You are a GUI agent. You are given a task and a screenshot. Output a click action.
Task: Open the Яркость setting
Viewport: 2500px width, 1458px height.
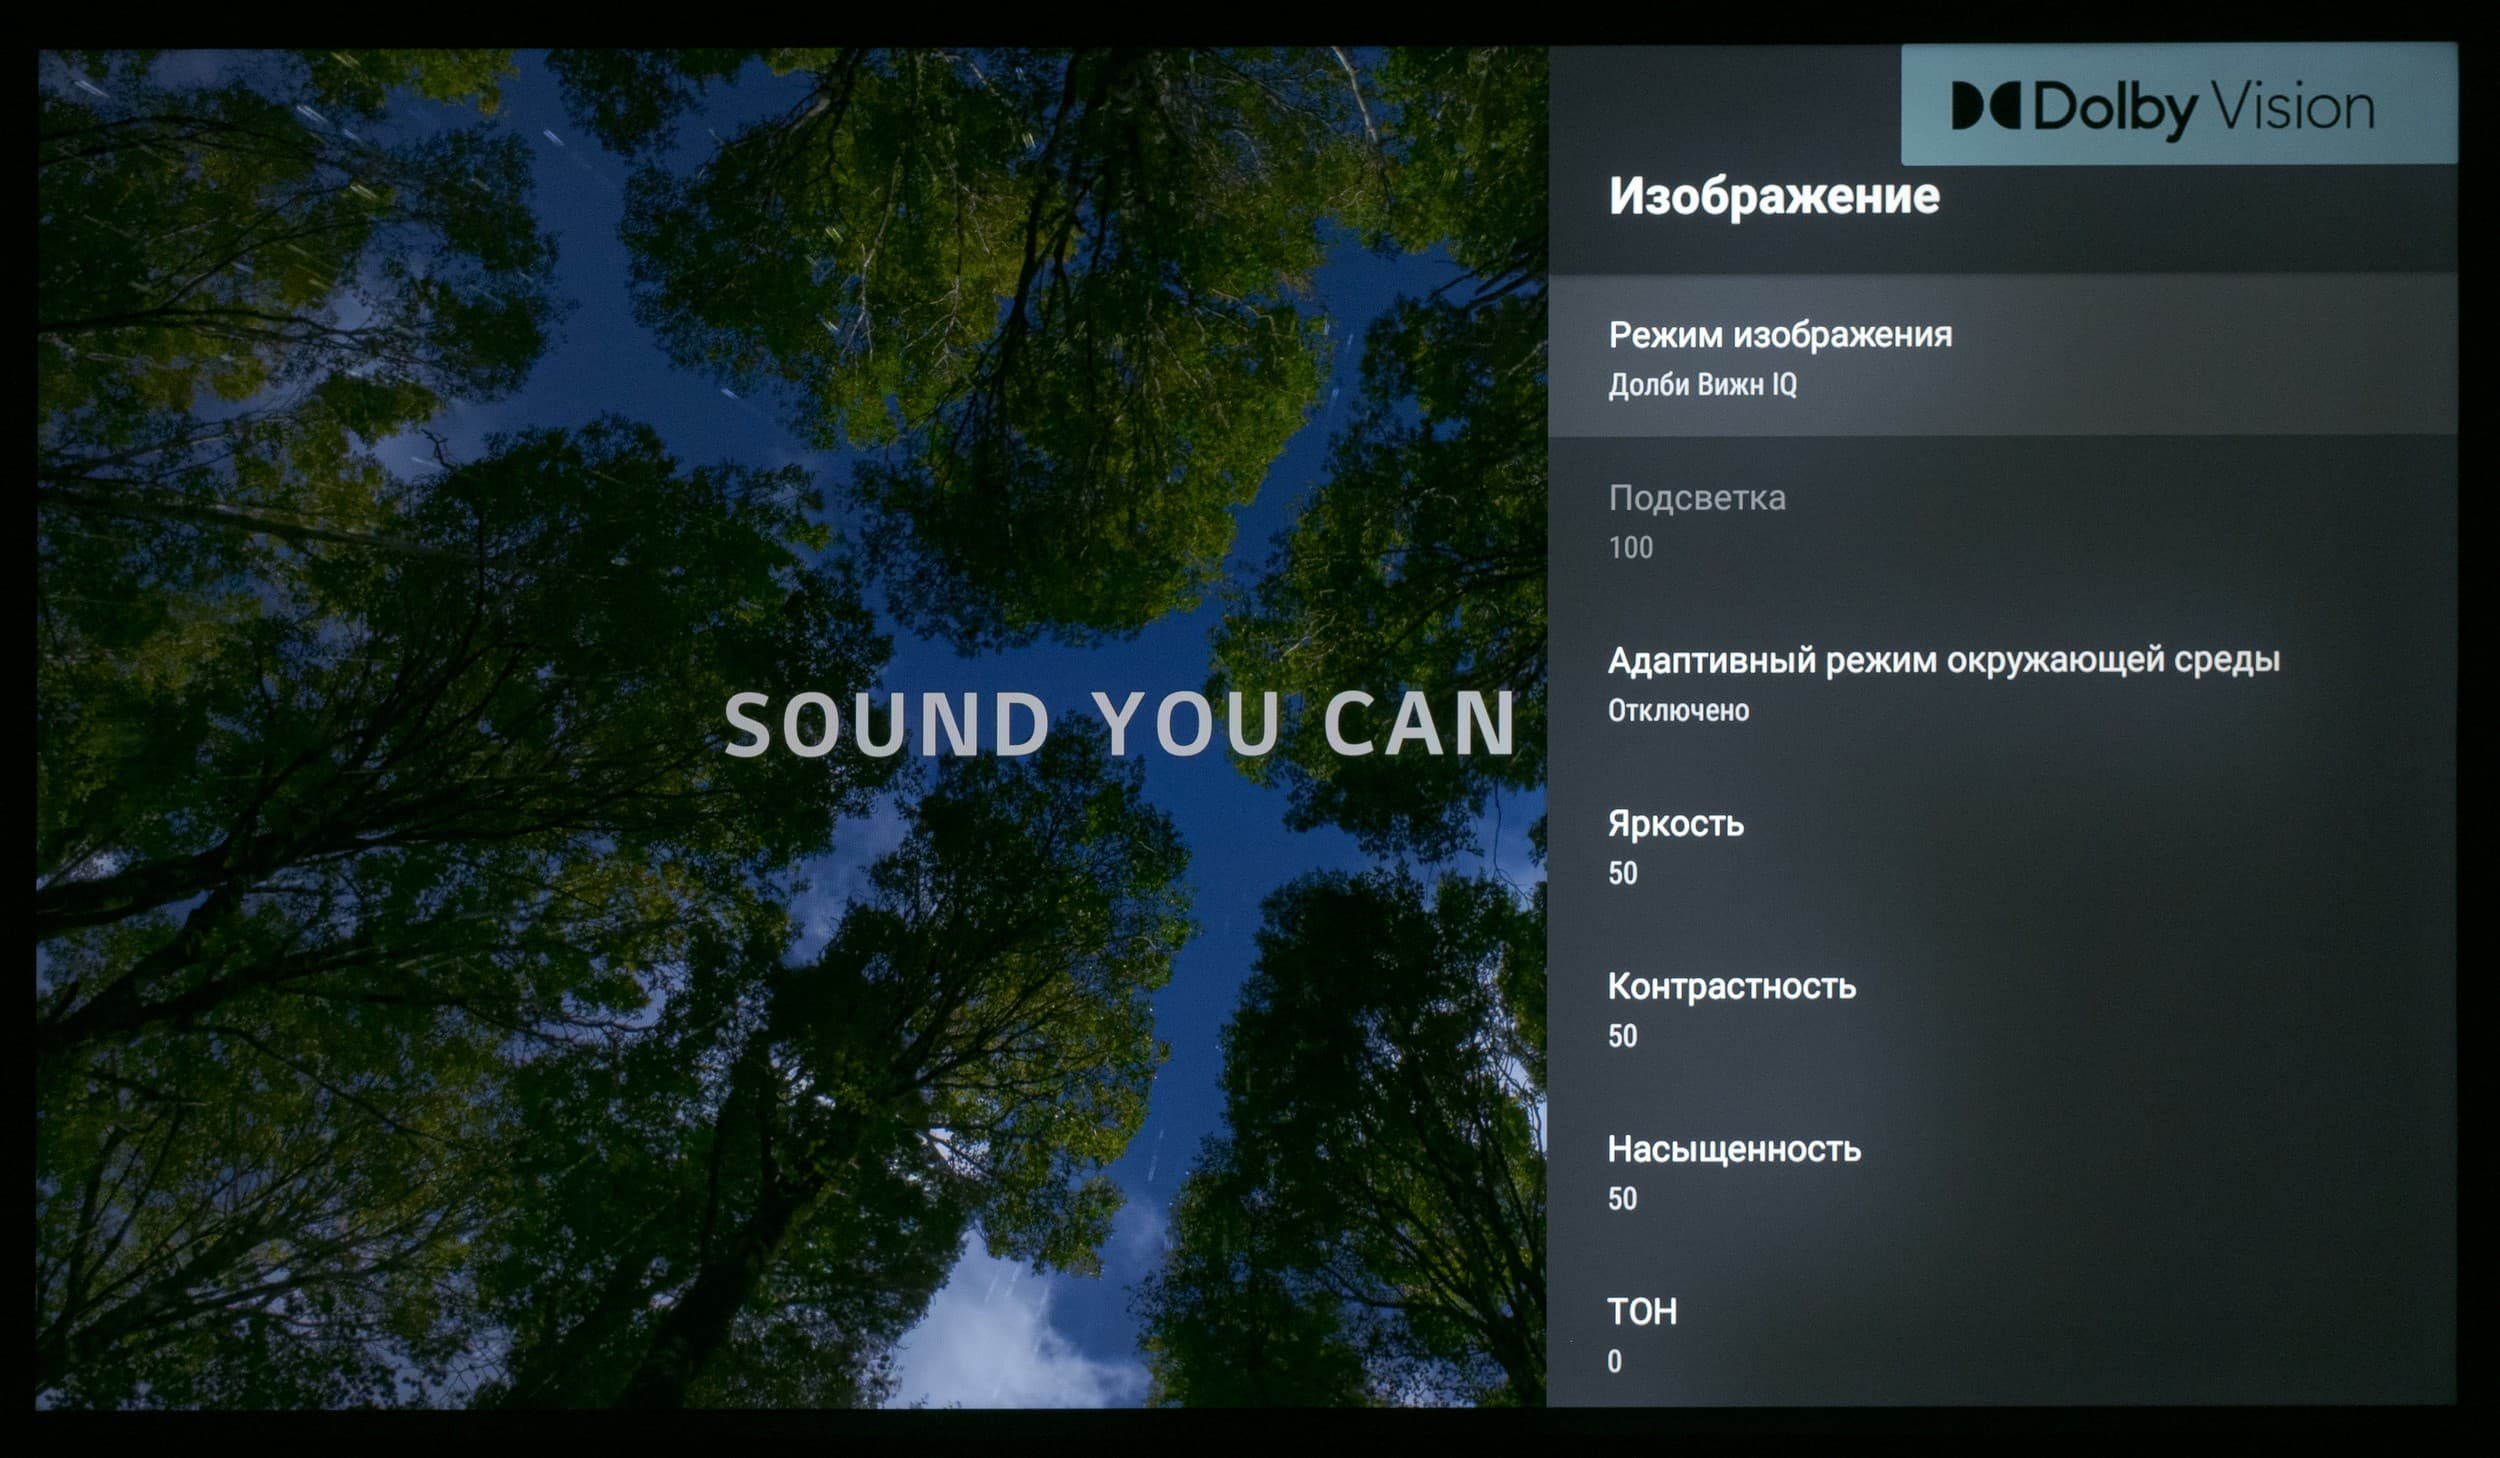pyautogui.click(x=1676, y=824)
